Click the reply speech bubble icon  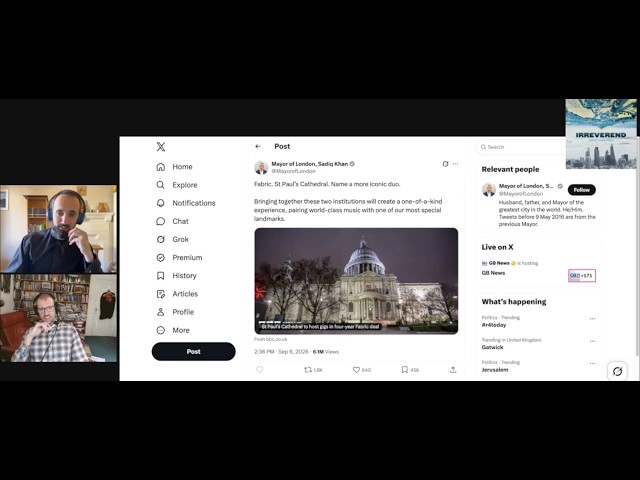[x=260, y=369]
